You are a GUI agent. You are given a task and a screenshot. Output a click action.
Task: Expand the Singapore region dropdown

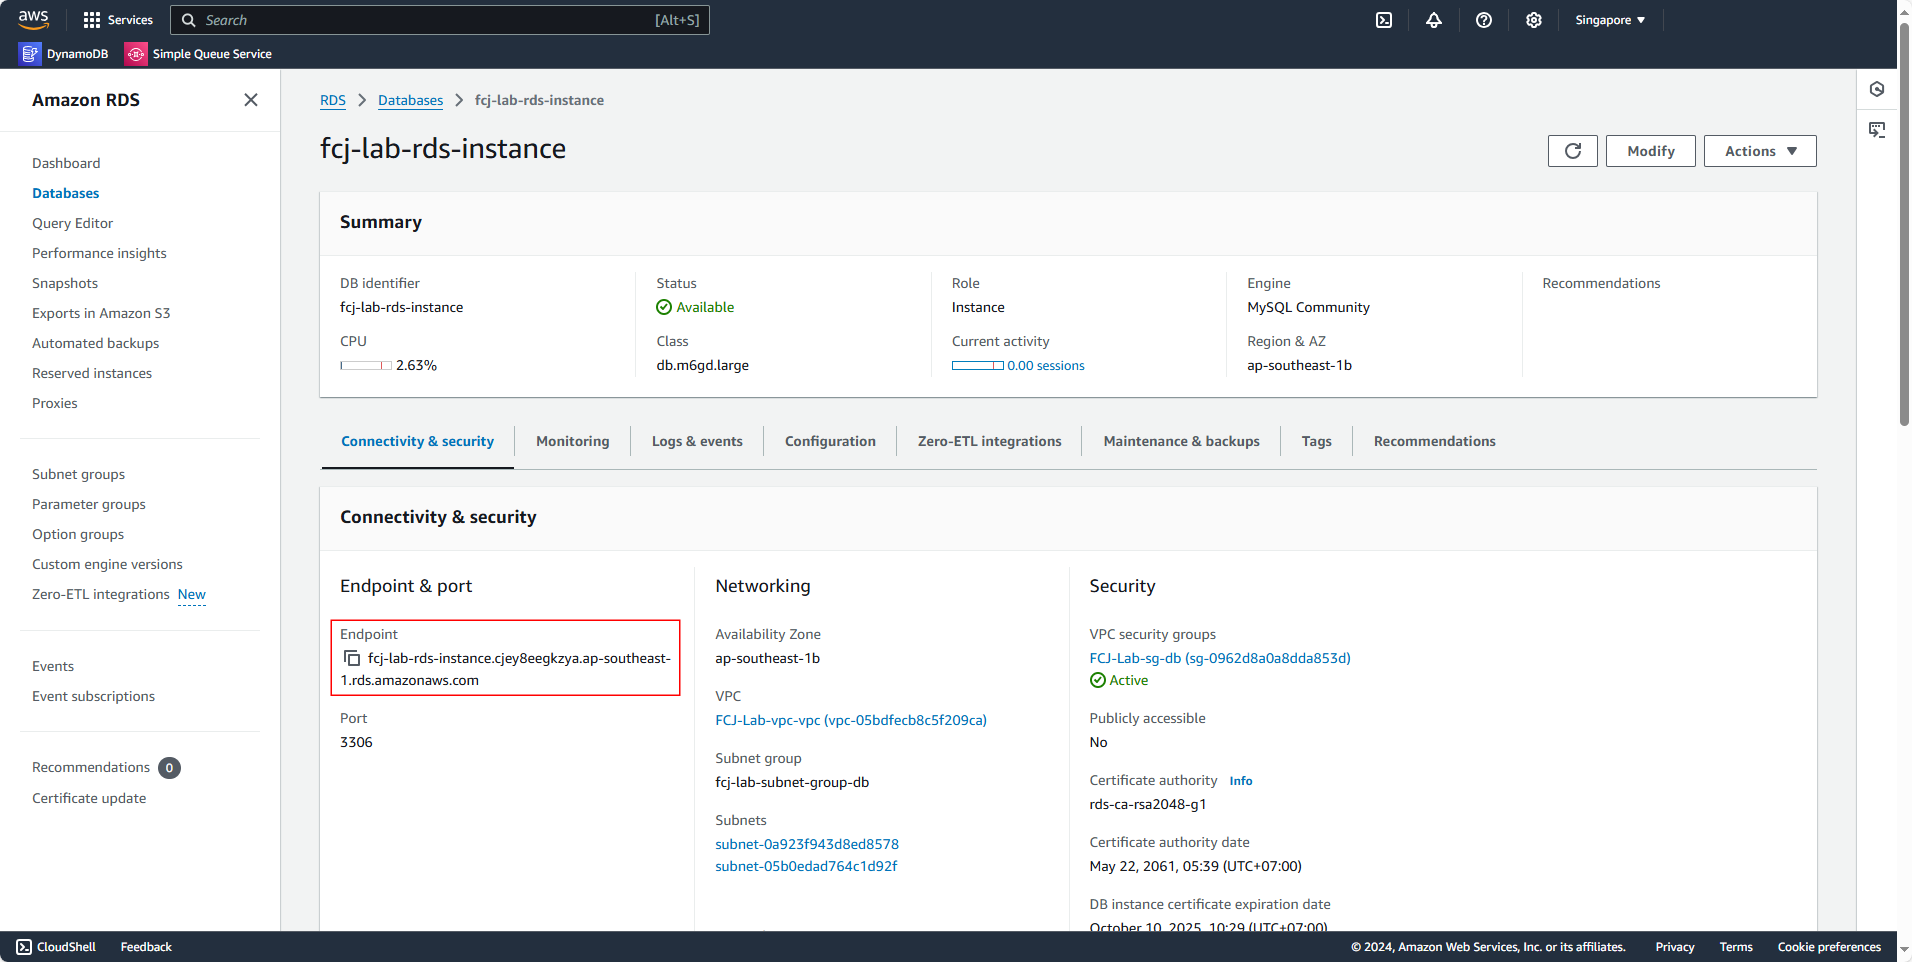point(1610,20)
